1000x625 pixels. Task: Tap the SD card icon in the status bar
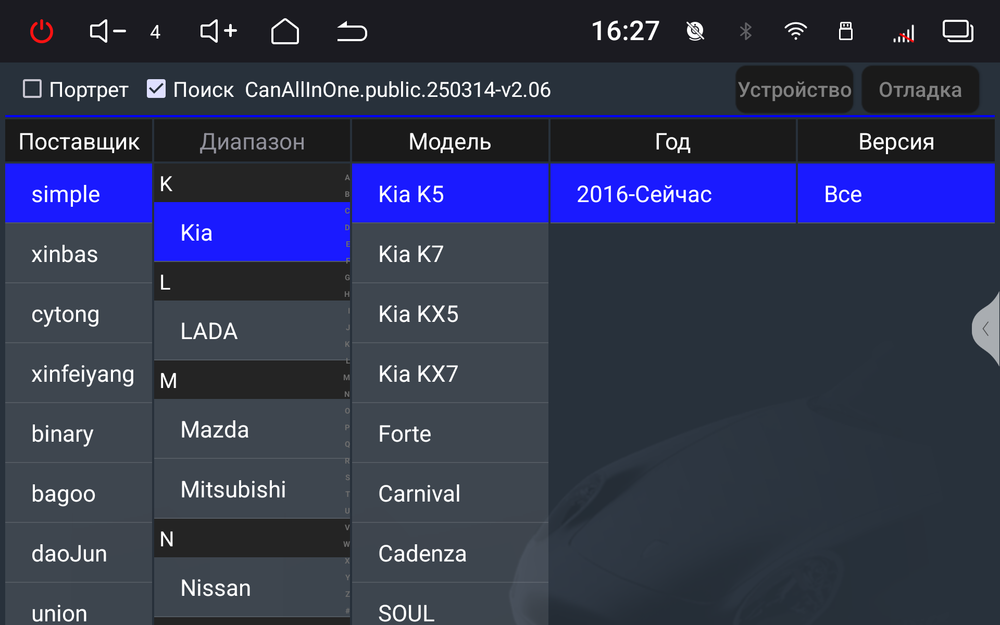coord(846,31)
